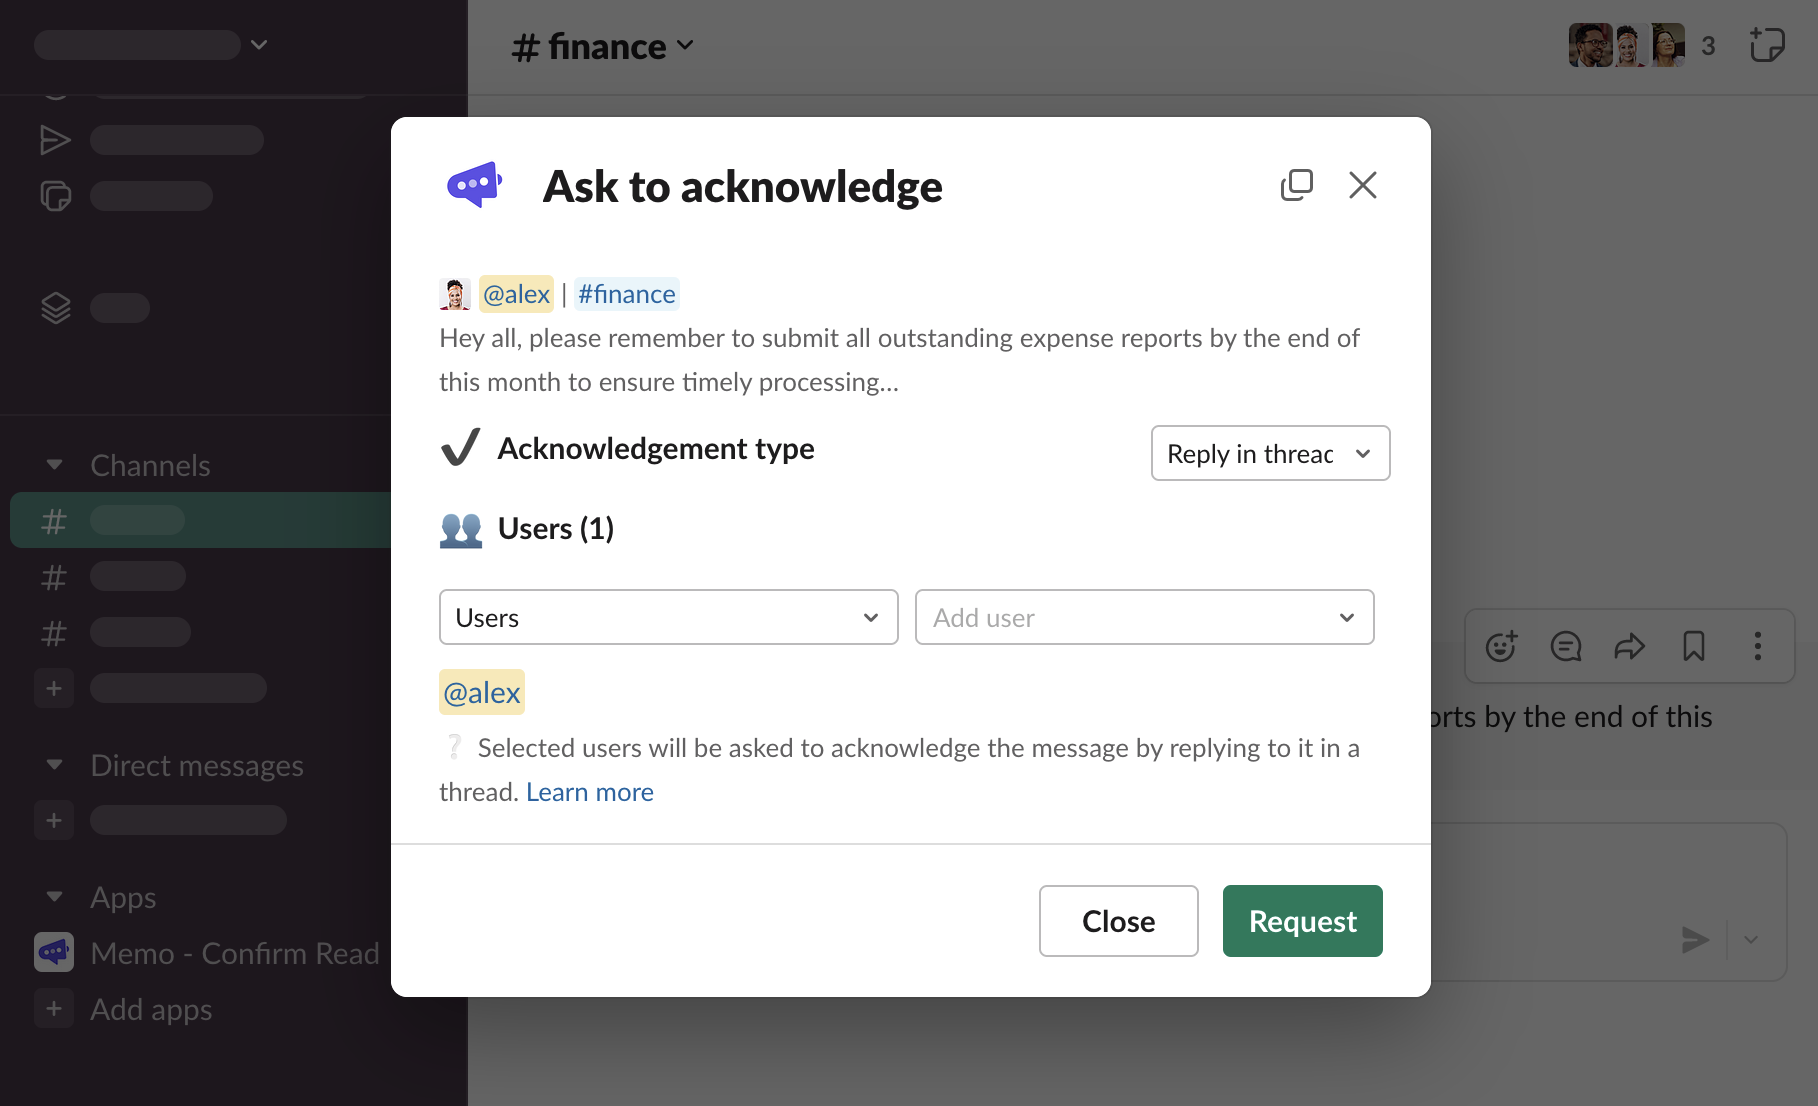Open the Add user dropdown

(1144, 617)
